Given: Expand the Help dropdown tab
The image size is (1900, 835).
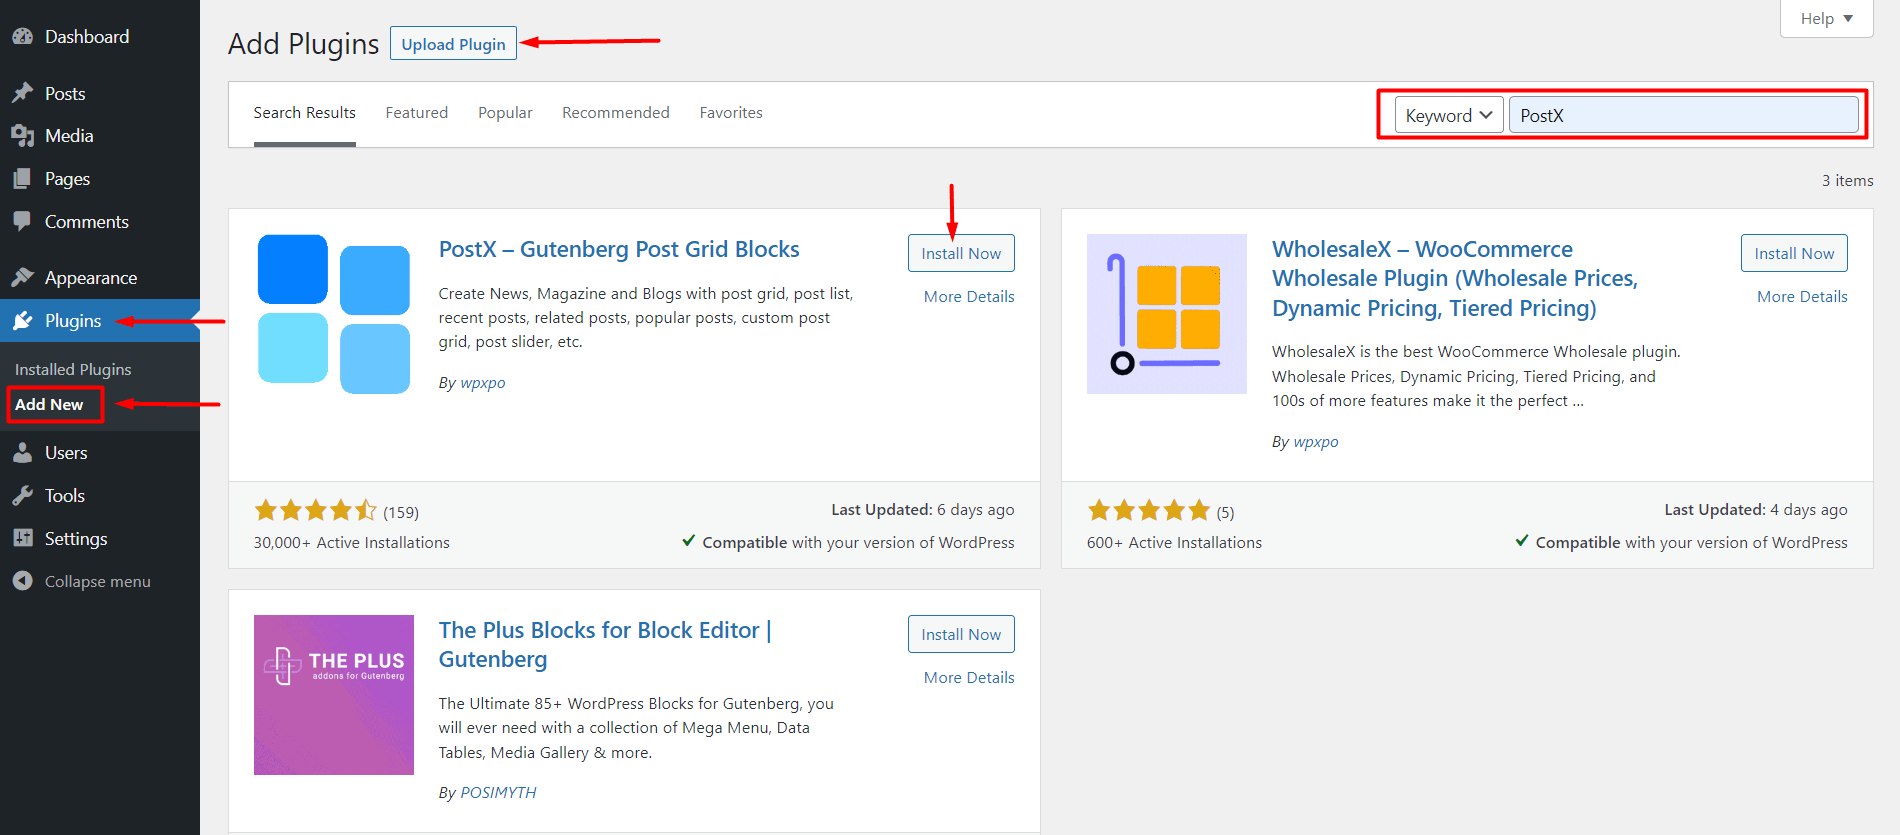Looking at the screenshot, I should click(x=1826, y=18).
